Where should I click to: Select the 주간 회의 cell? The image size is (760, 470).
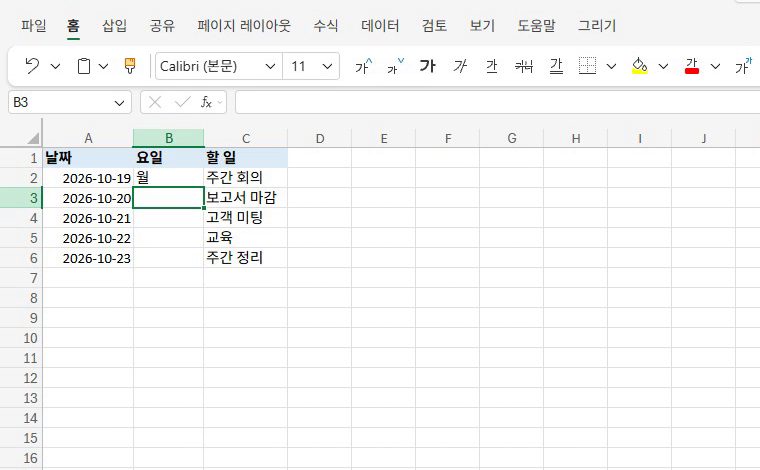coord(246,178)
